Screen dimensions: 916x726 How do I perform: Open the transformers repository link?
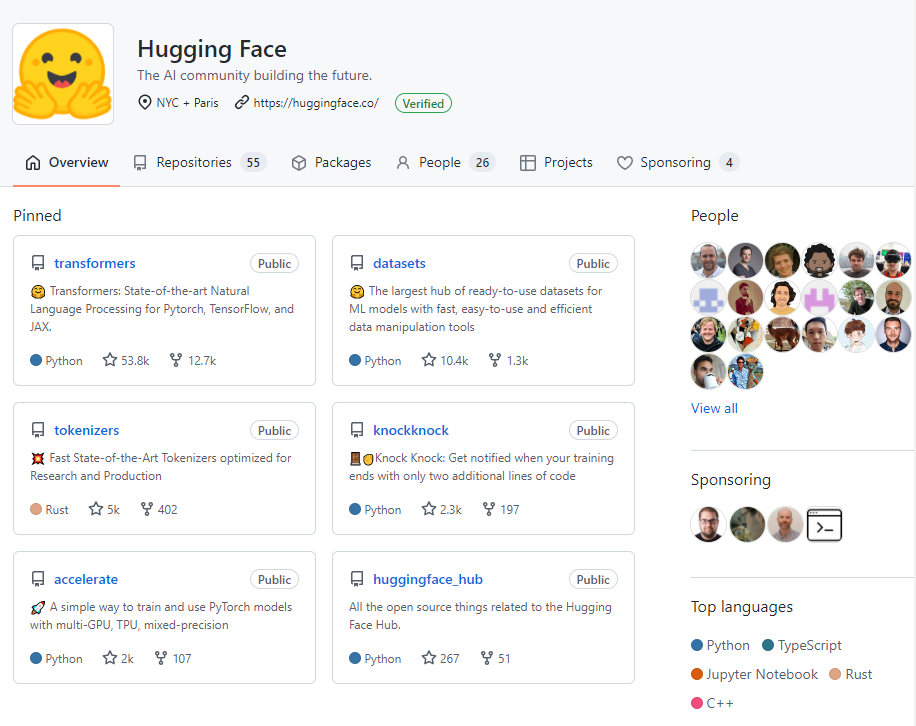(x=95, y=263)
